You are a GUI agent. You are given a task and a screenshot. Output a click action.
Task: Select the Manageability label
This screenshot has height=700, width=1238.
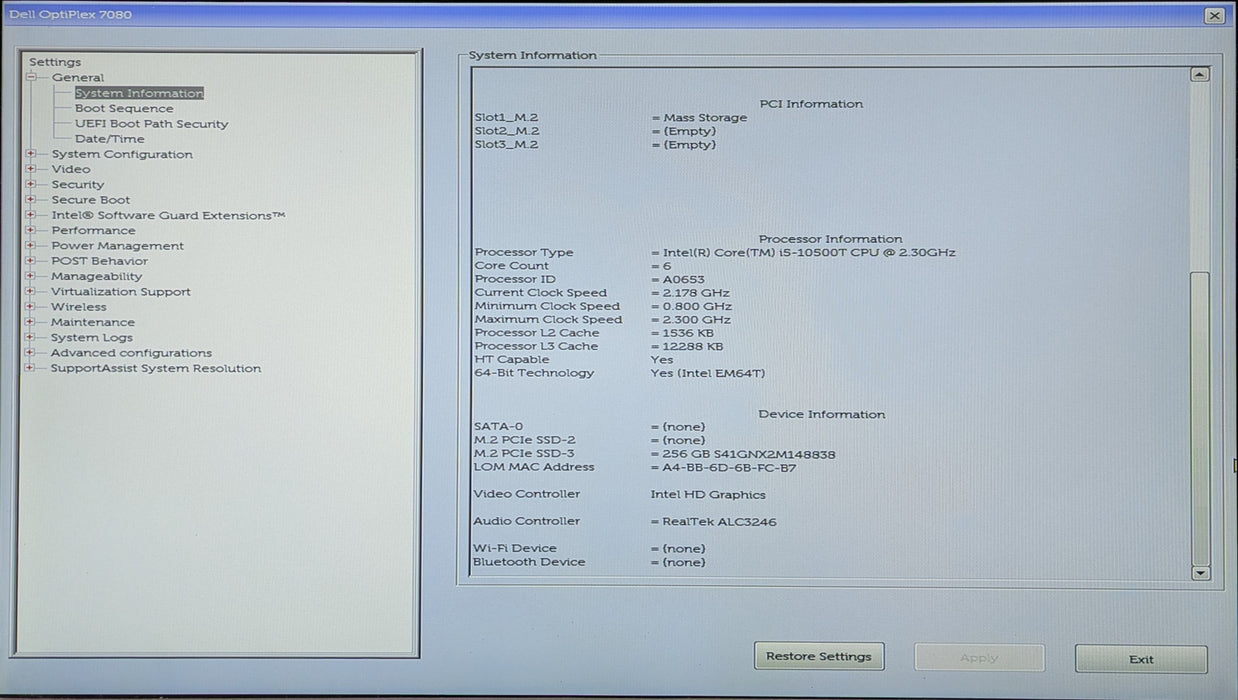coord(97,276)
